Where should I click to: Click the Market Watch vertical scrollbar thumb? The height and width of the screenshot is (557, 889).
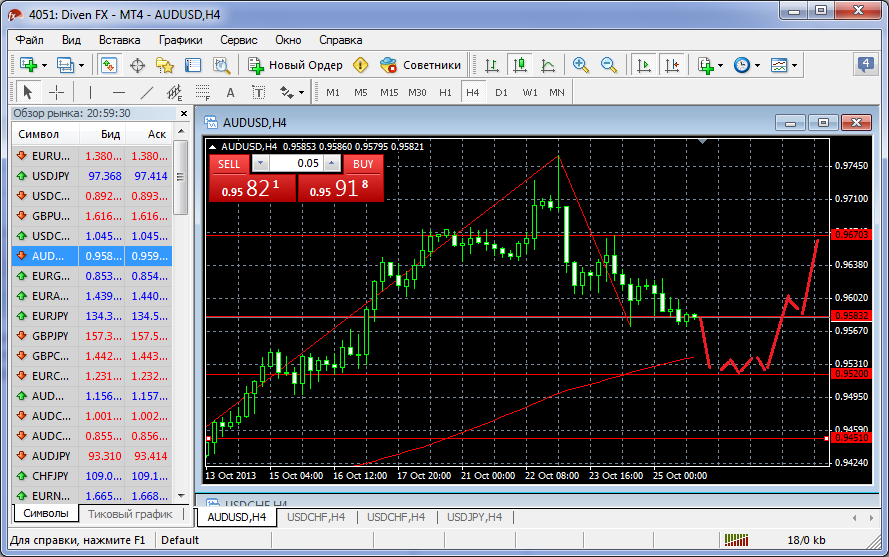(180, 178)
